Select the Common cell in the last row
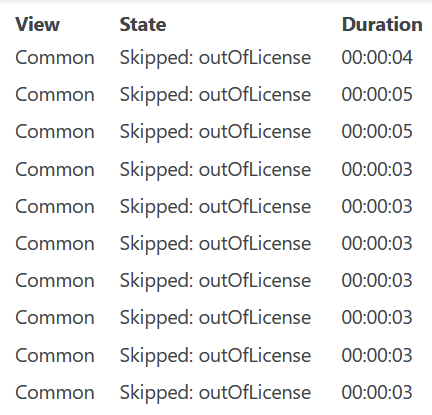432x415 pixels. 55,392
